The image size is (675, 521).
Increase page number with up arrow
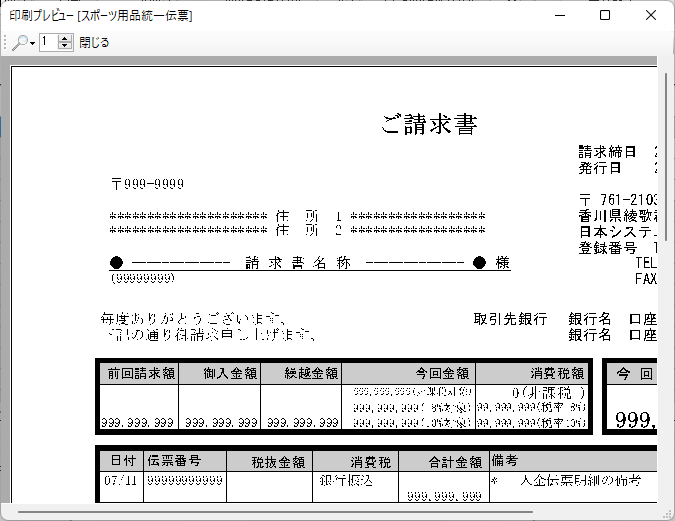(65, 38)
